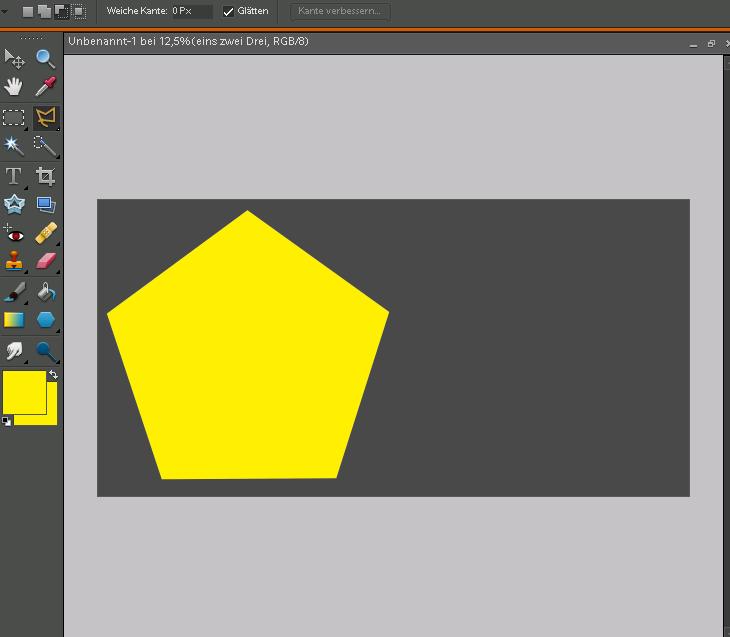
Task: Select the Cookie Cutter star tool
Action: point(14,204)
